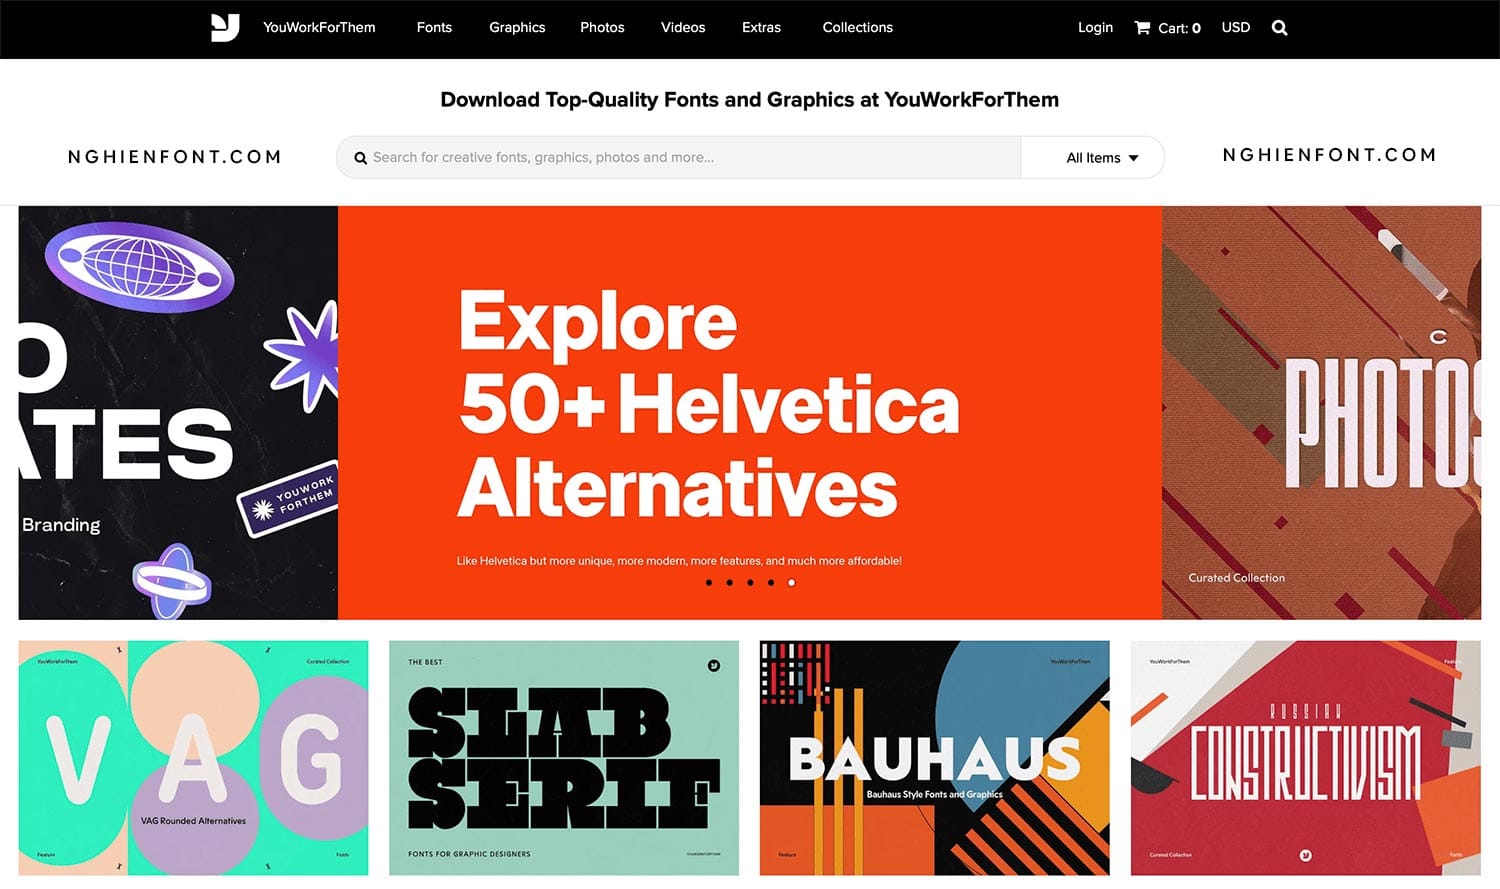1500x889 pixels.
Task: Click the shopping cart icon
Action: (1142, 28)
